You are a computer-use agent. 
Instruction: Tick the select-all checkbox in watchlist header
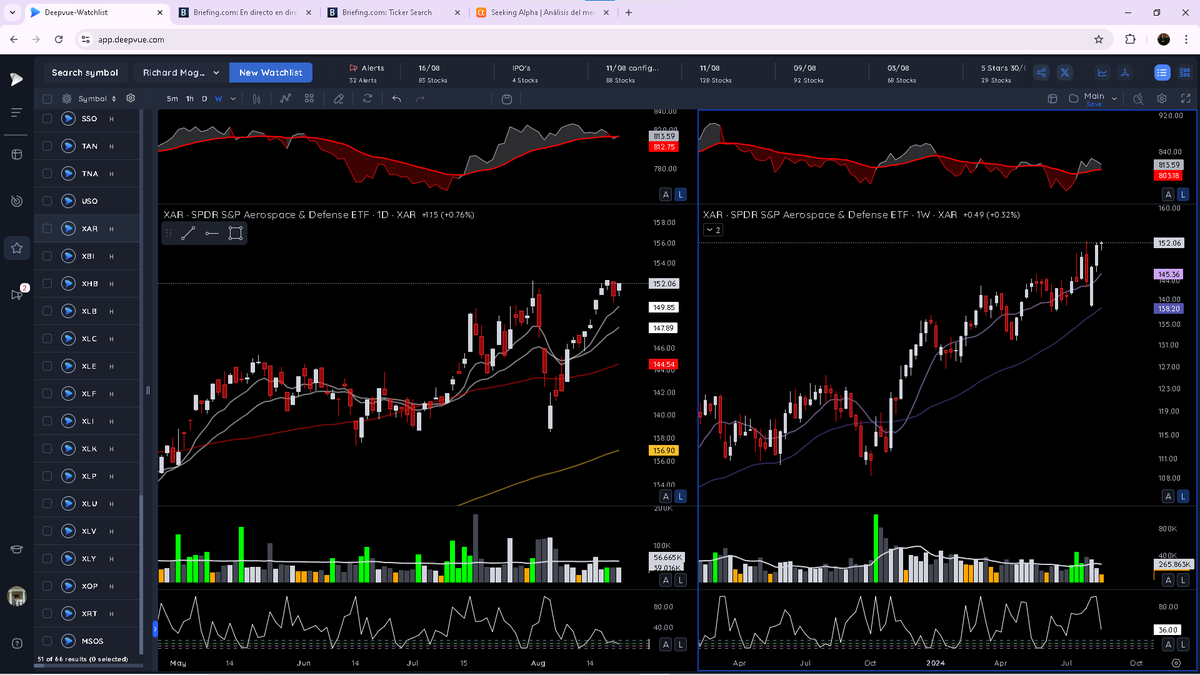47,99
